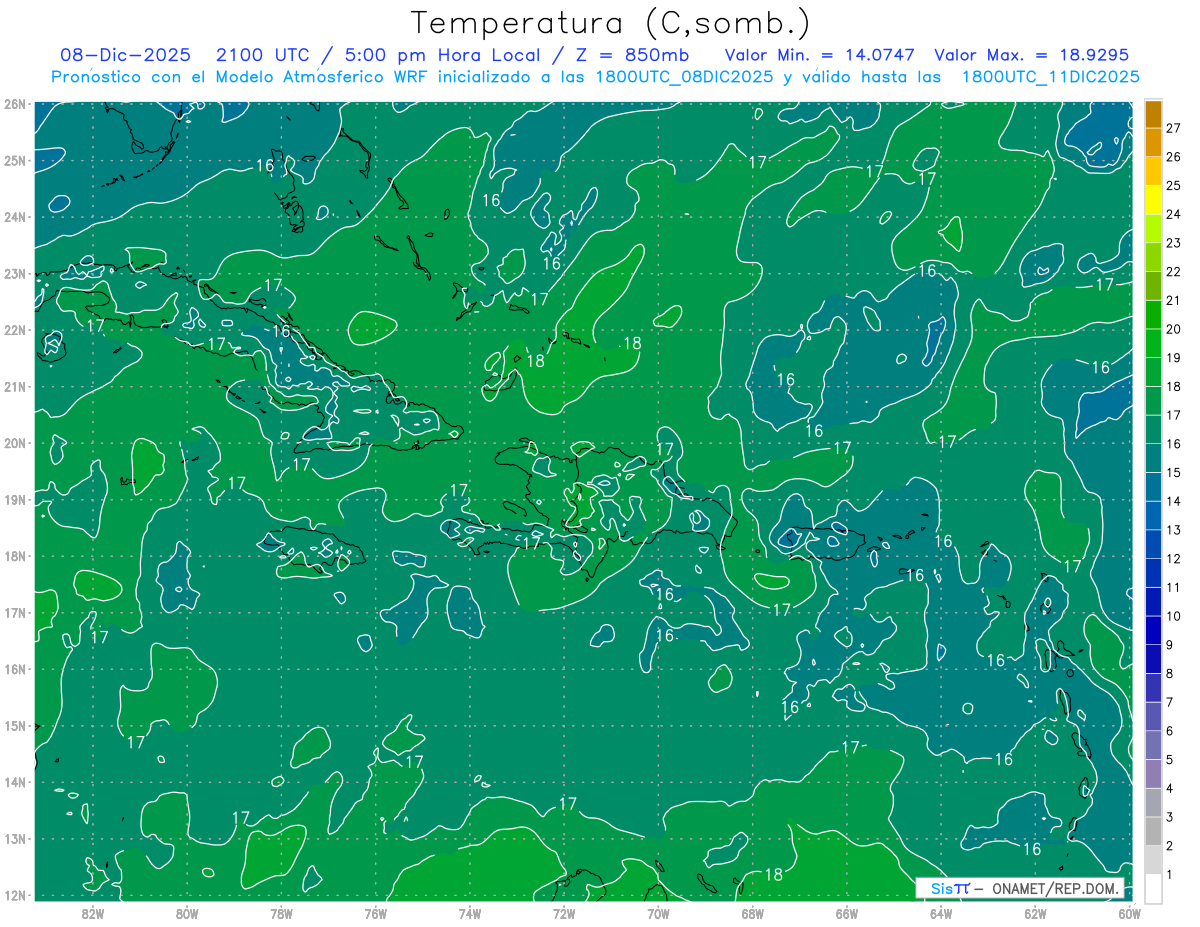Click the legend value 25
This screenshot has height=927, width=1200.
coord(1174,186)
